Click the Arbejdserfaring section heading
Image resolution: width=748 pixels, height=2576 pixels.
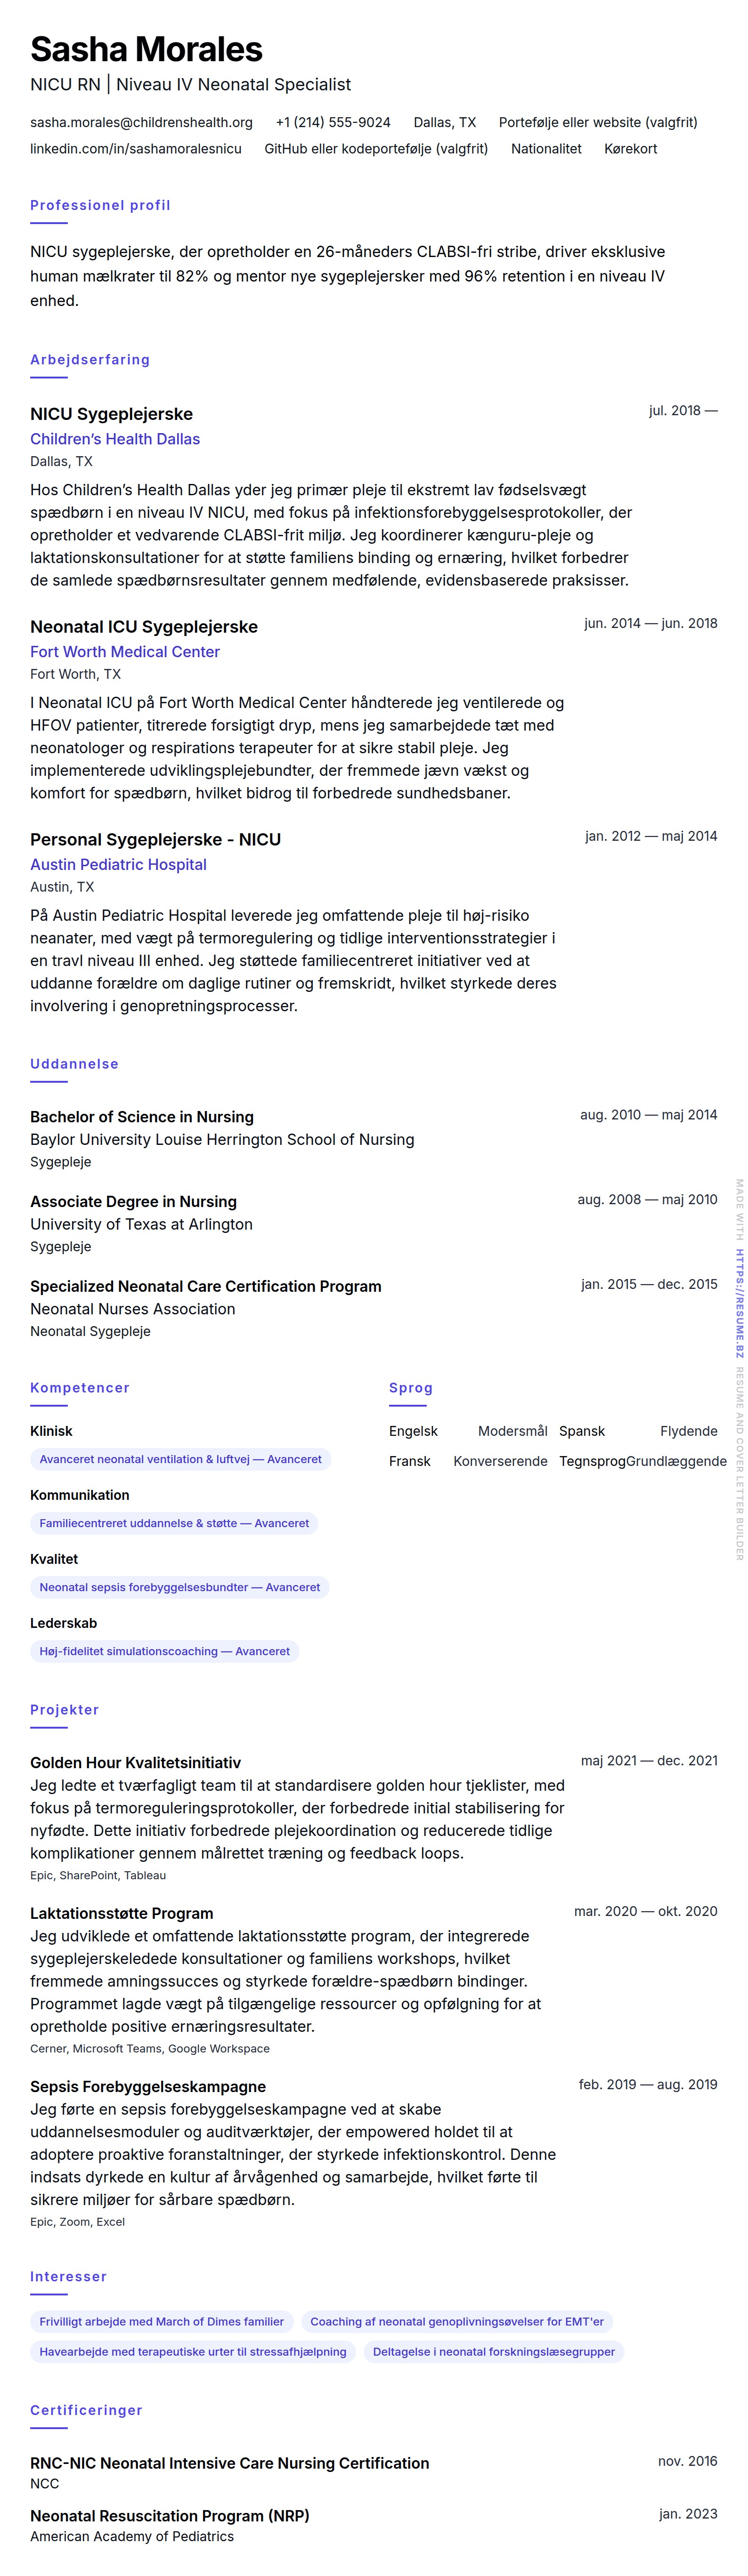point(89,359)
